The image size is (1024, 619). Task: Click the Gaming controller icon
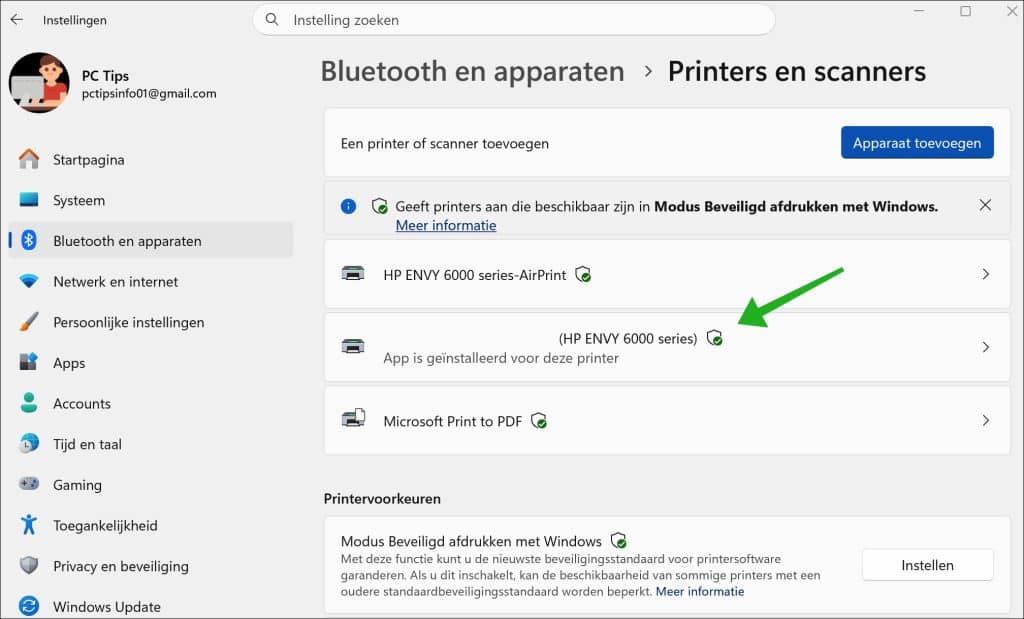coord(29,484)
